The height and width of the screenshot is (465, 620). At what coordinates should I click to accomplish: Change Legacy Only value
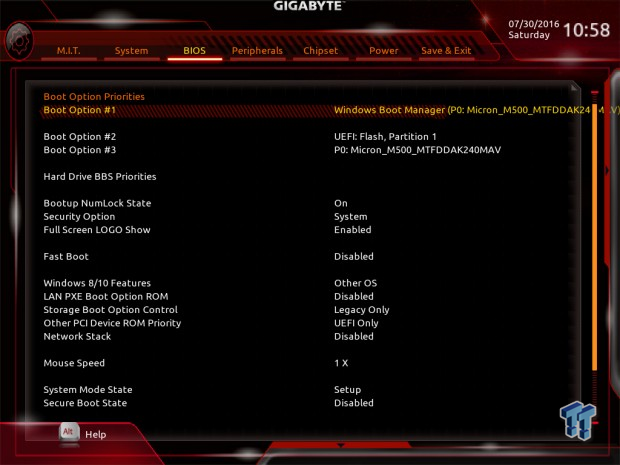361,310
